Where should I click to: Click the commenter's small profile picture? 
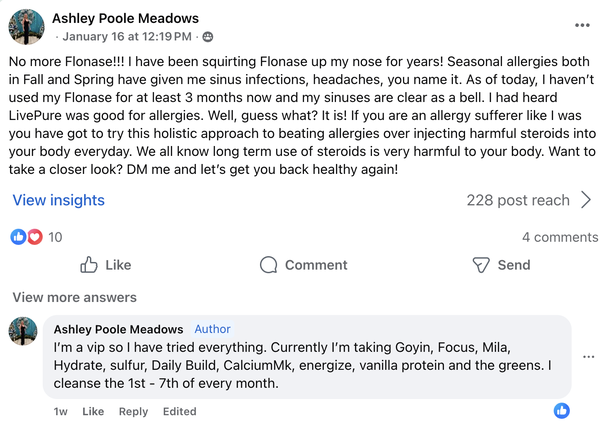tap(23, 331)
